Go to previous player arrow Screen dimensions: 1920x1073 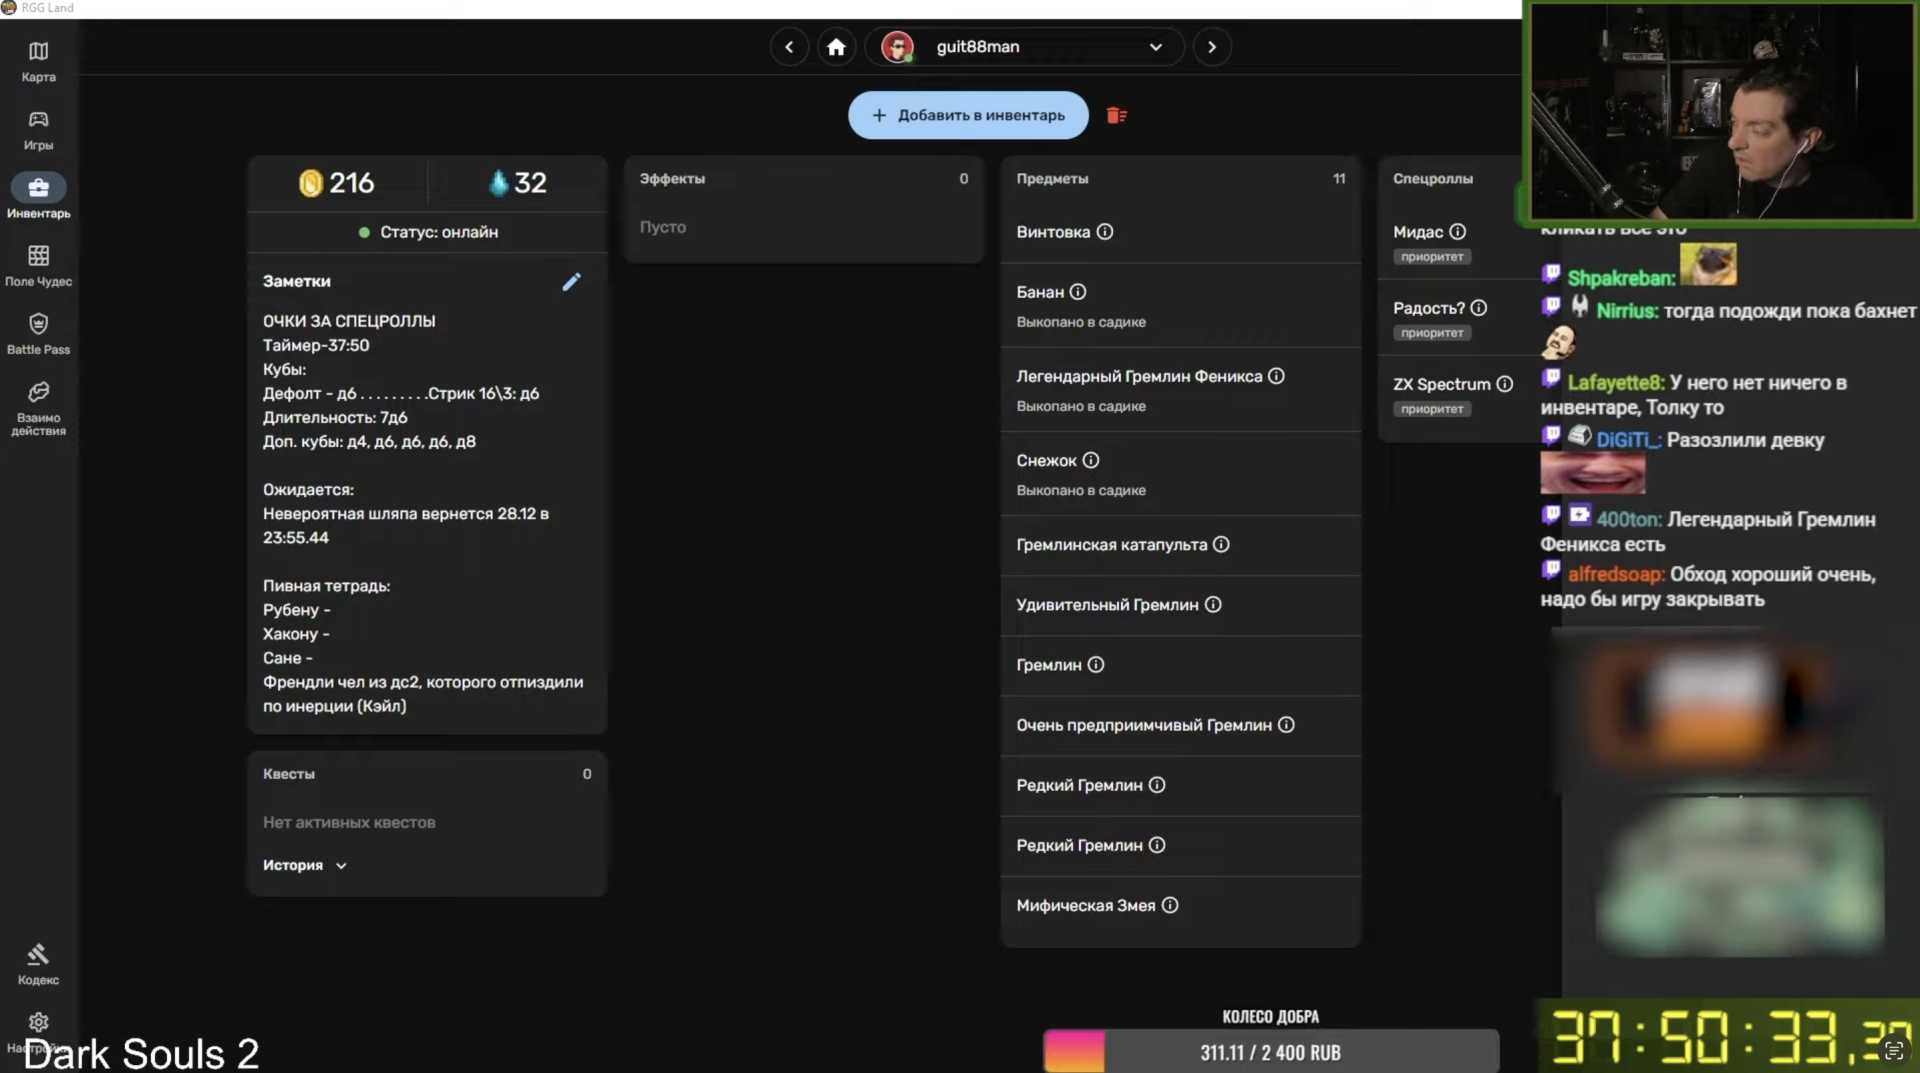pos(789,47)
